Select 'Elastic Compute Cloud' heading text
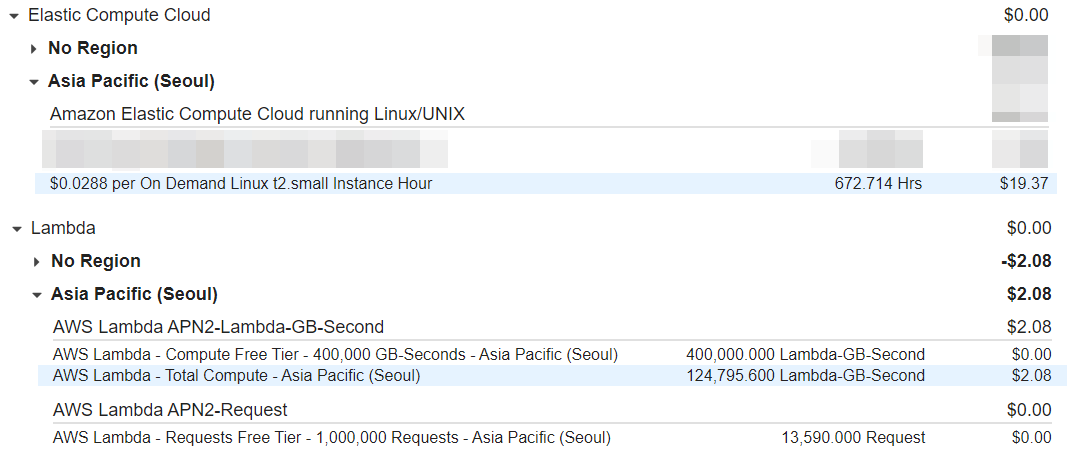 pyautogui.click(x=119, y=15)
